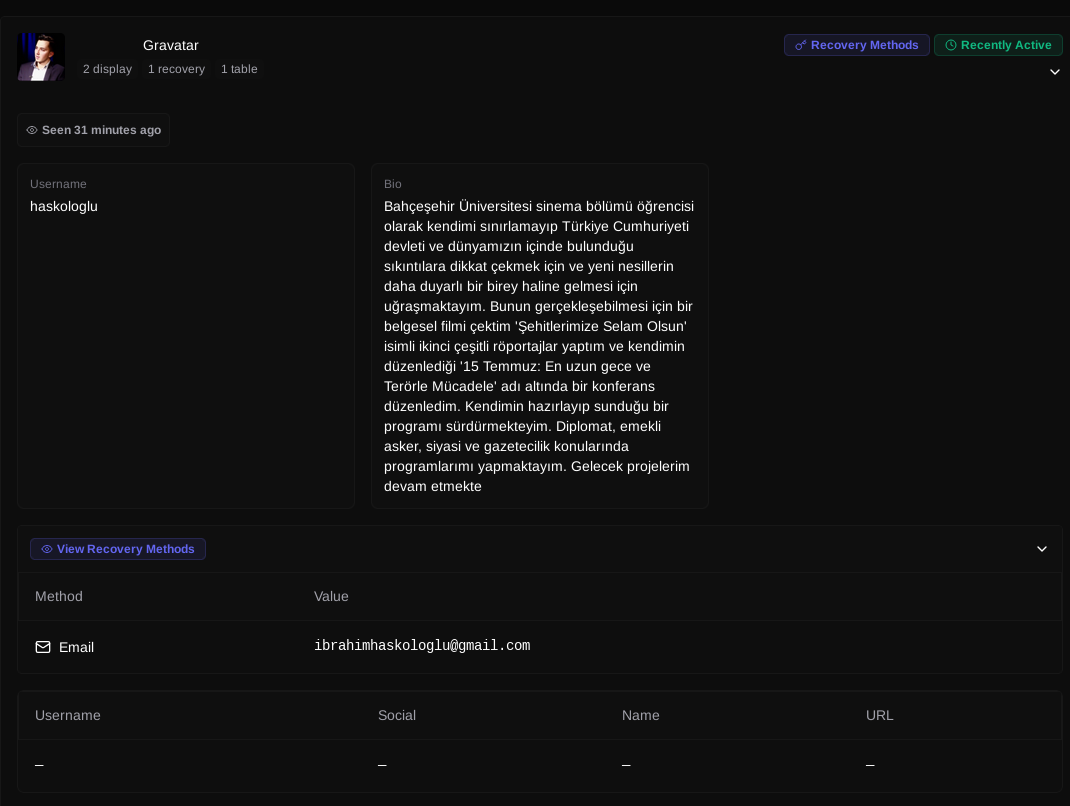Click the Recently Active status badge
Image resolution: width=1070 pixels, height=806 pixels.
998,45
